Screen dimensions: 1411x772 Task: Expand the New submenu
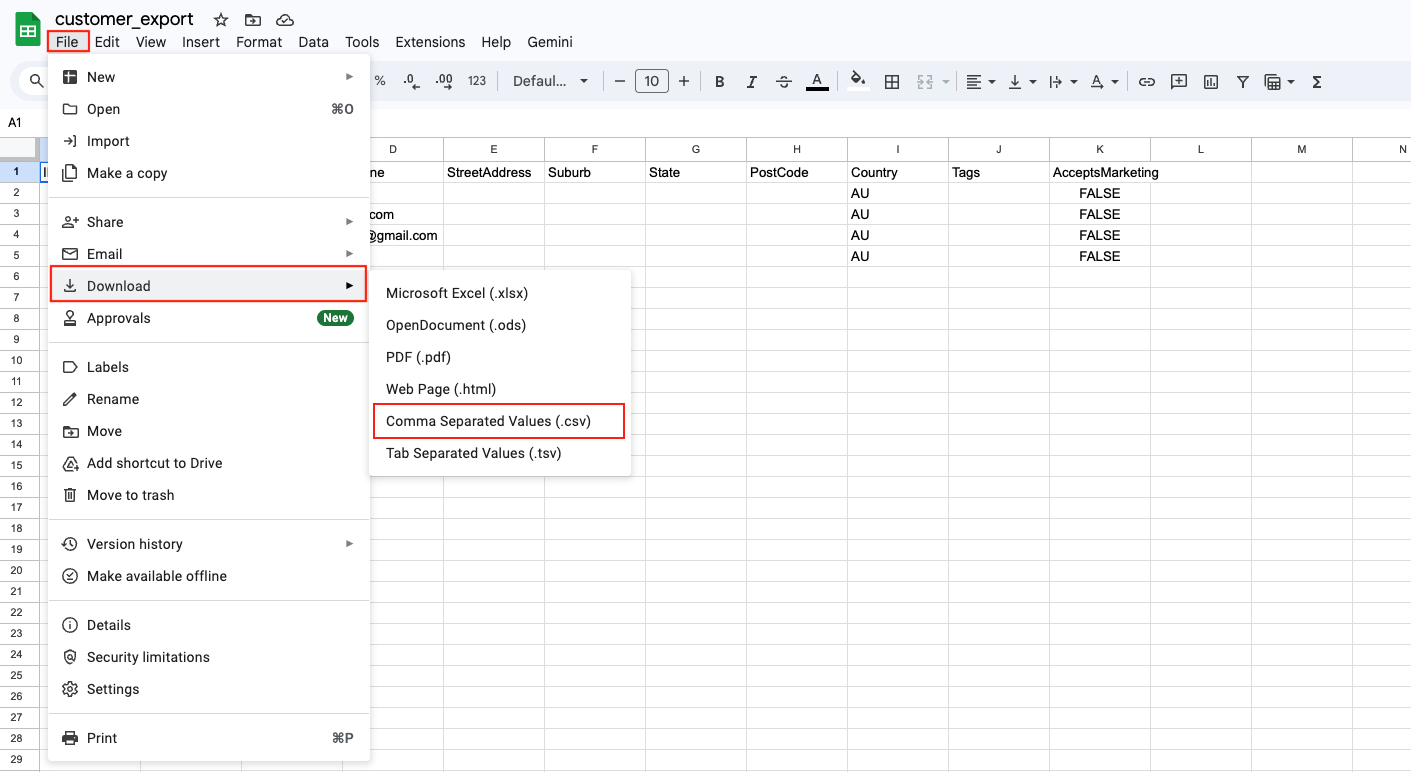coord(209,77)
